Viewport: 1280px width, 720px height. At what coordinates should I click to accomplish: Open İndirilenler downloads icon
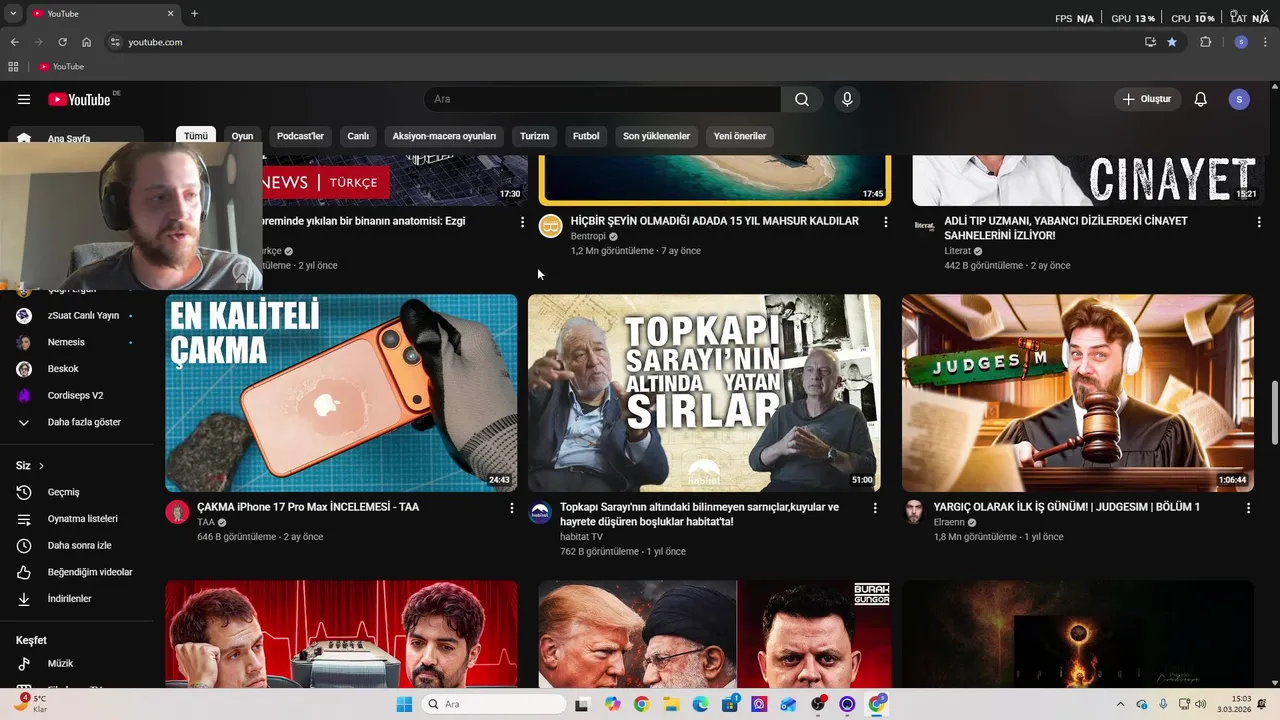(x=24, y=599)
